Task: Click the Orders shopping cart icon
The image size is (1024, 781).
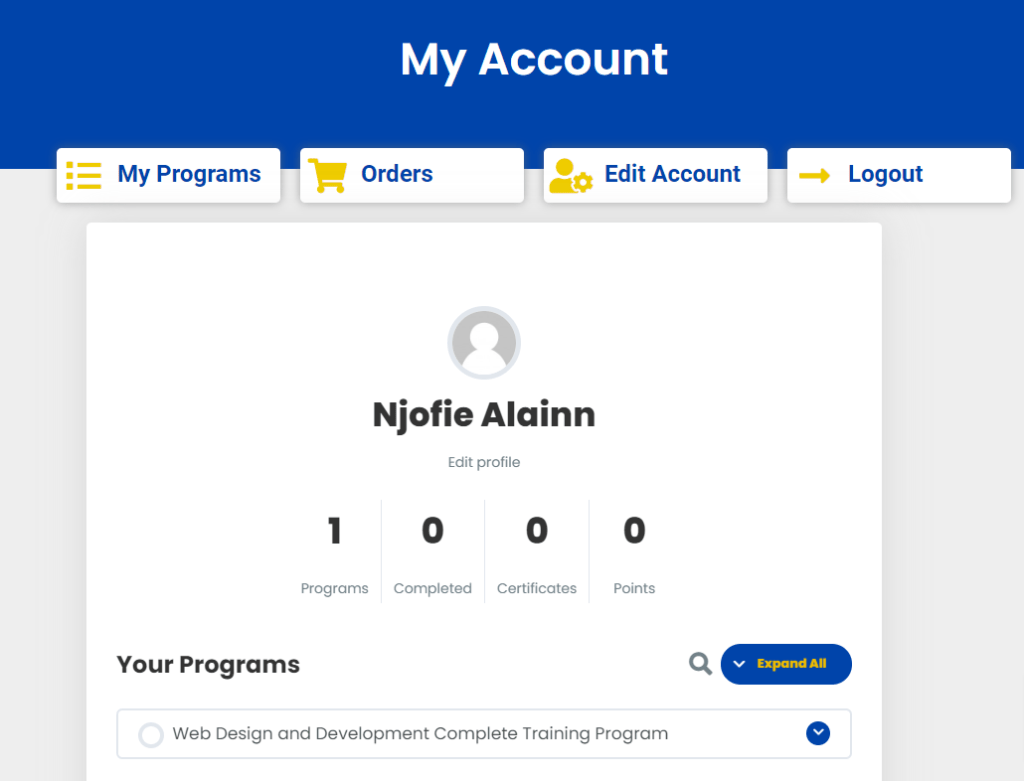Action: [x=327, y=175]
